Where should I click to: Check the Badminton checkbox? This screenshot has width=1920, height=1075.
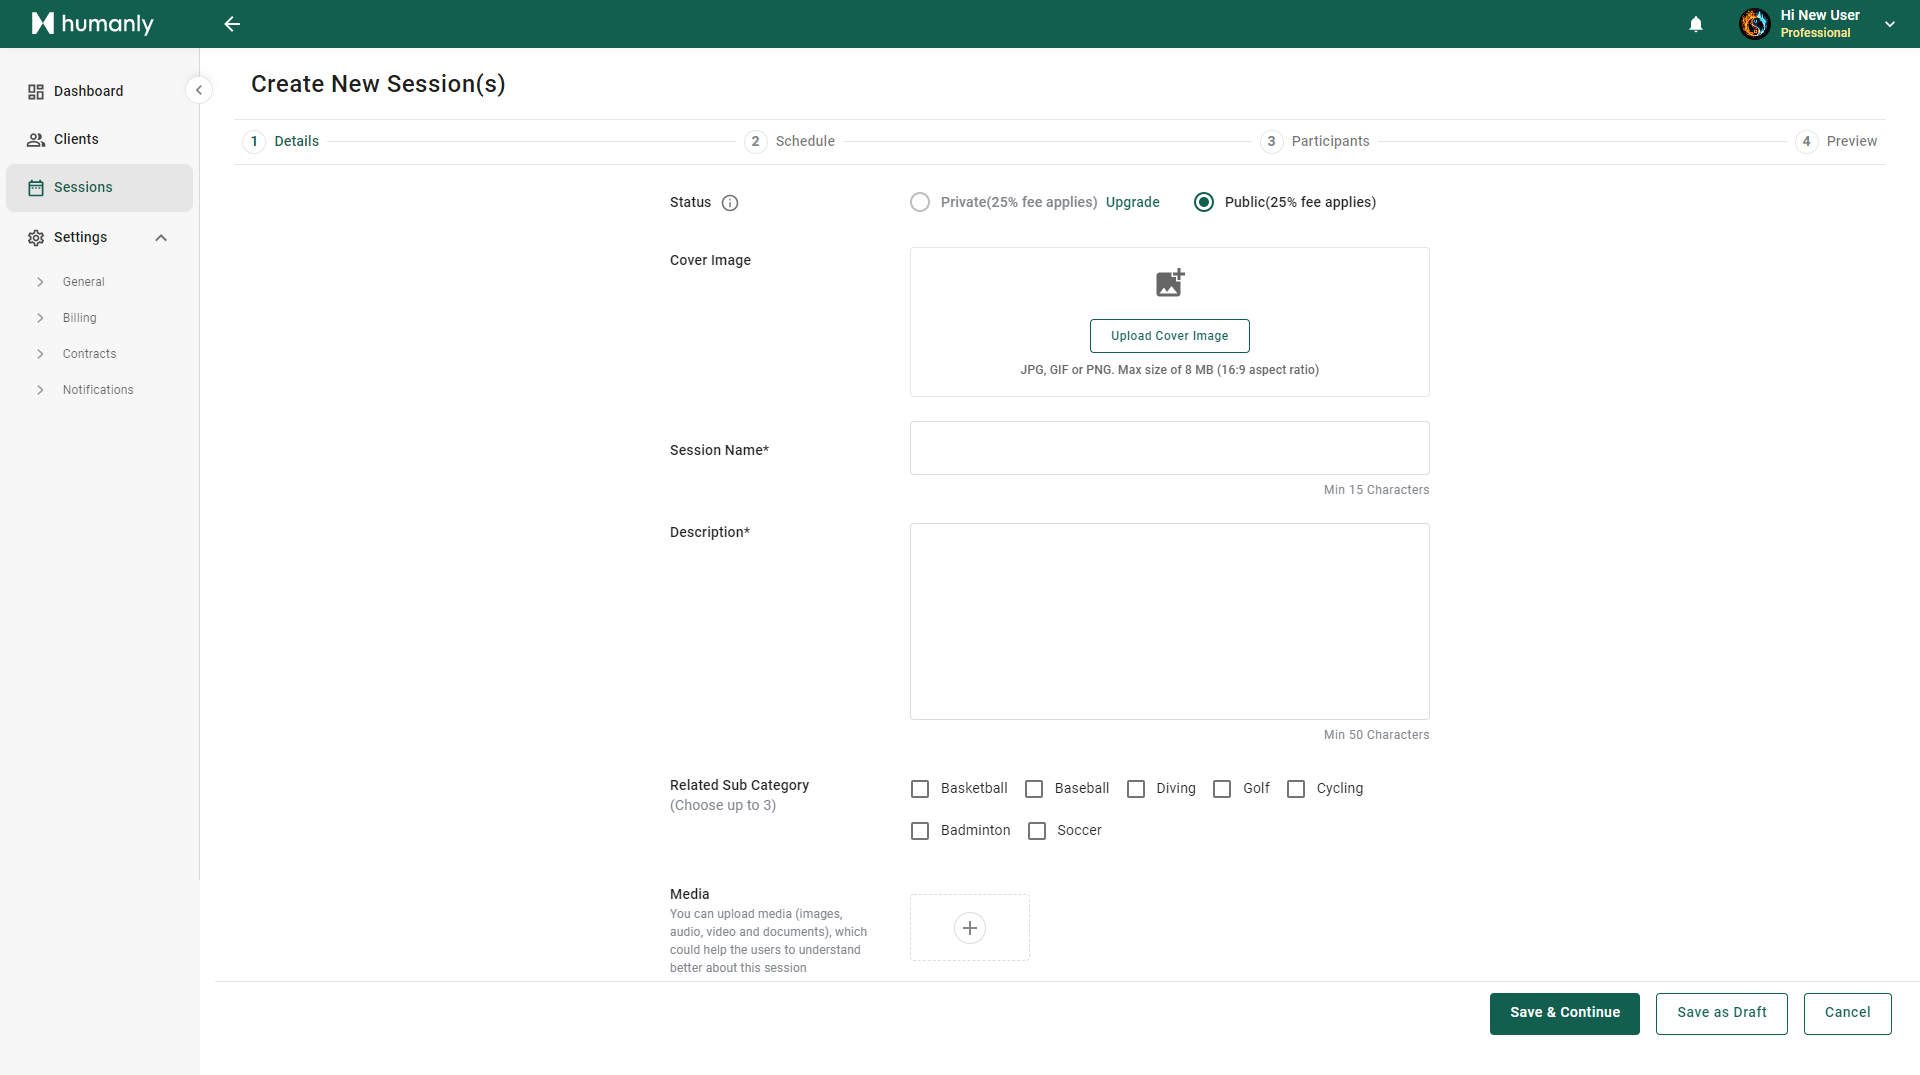(920, 831)
